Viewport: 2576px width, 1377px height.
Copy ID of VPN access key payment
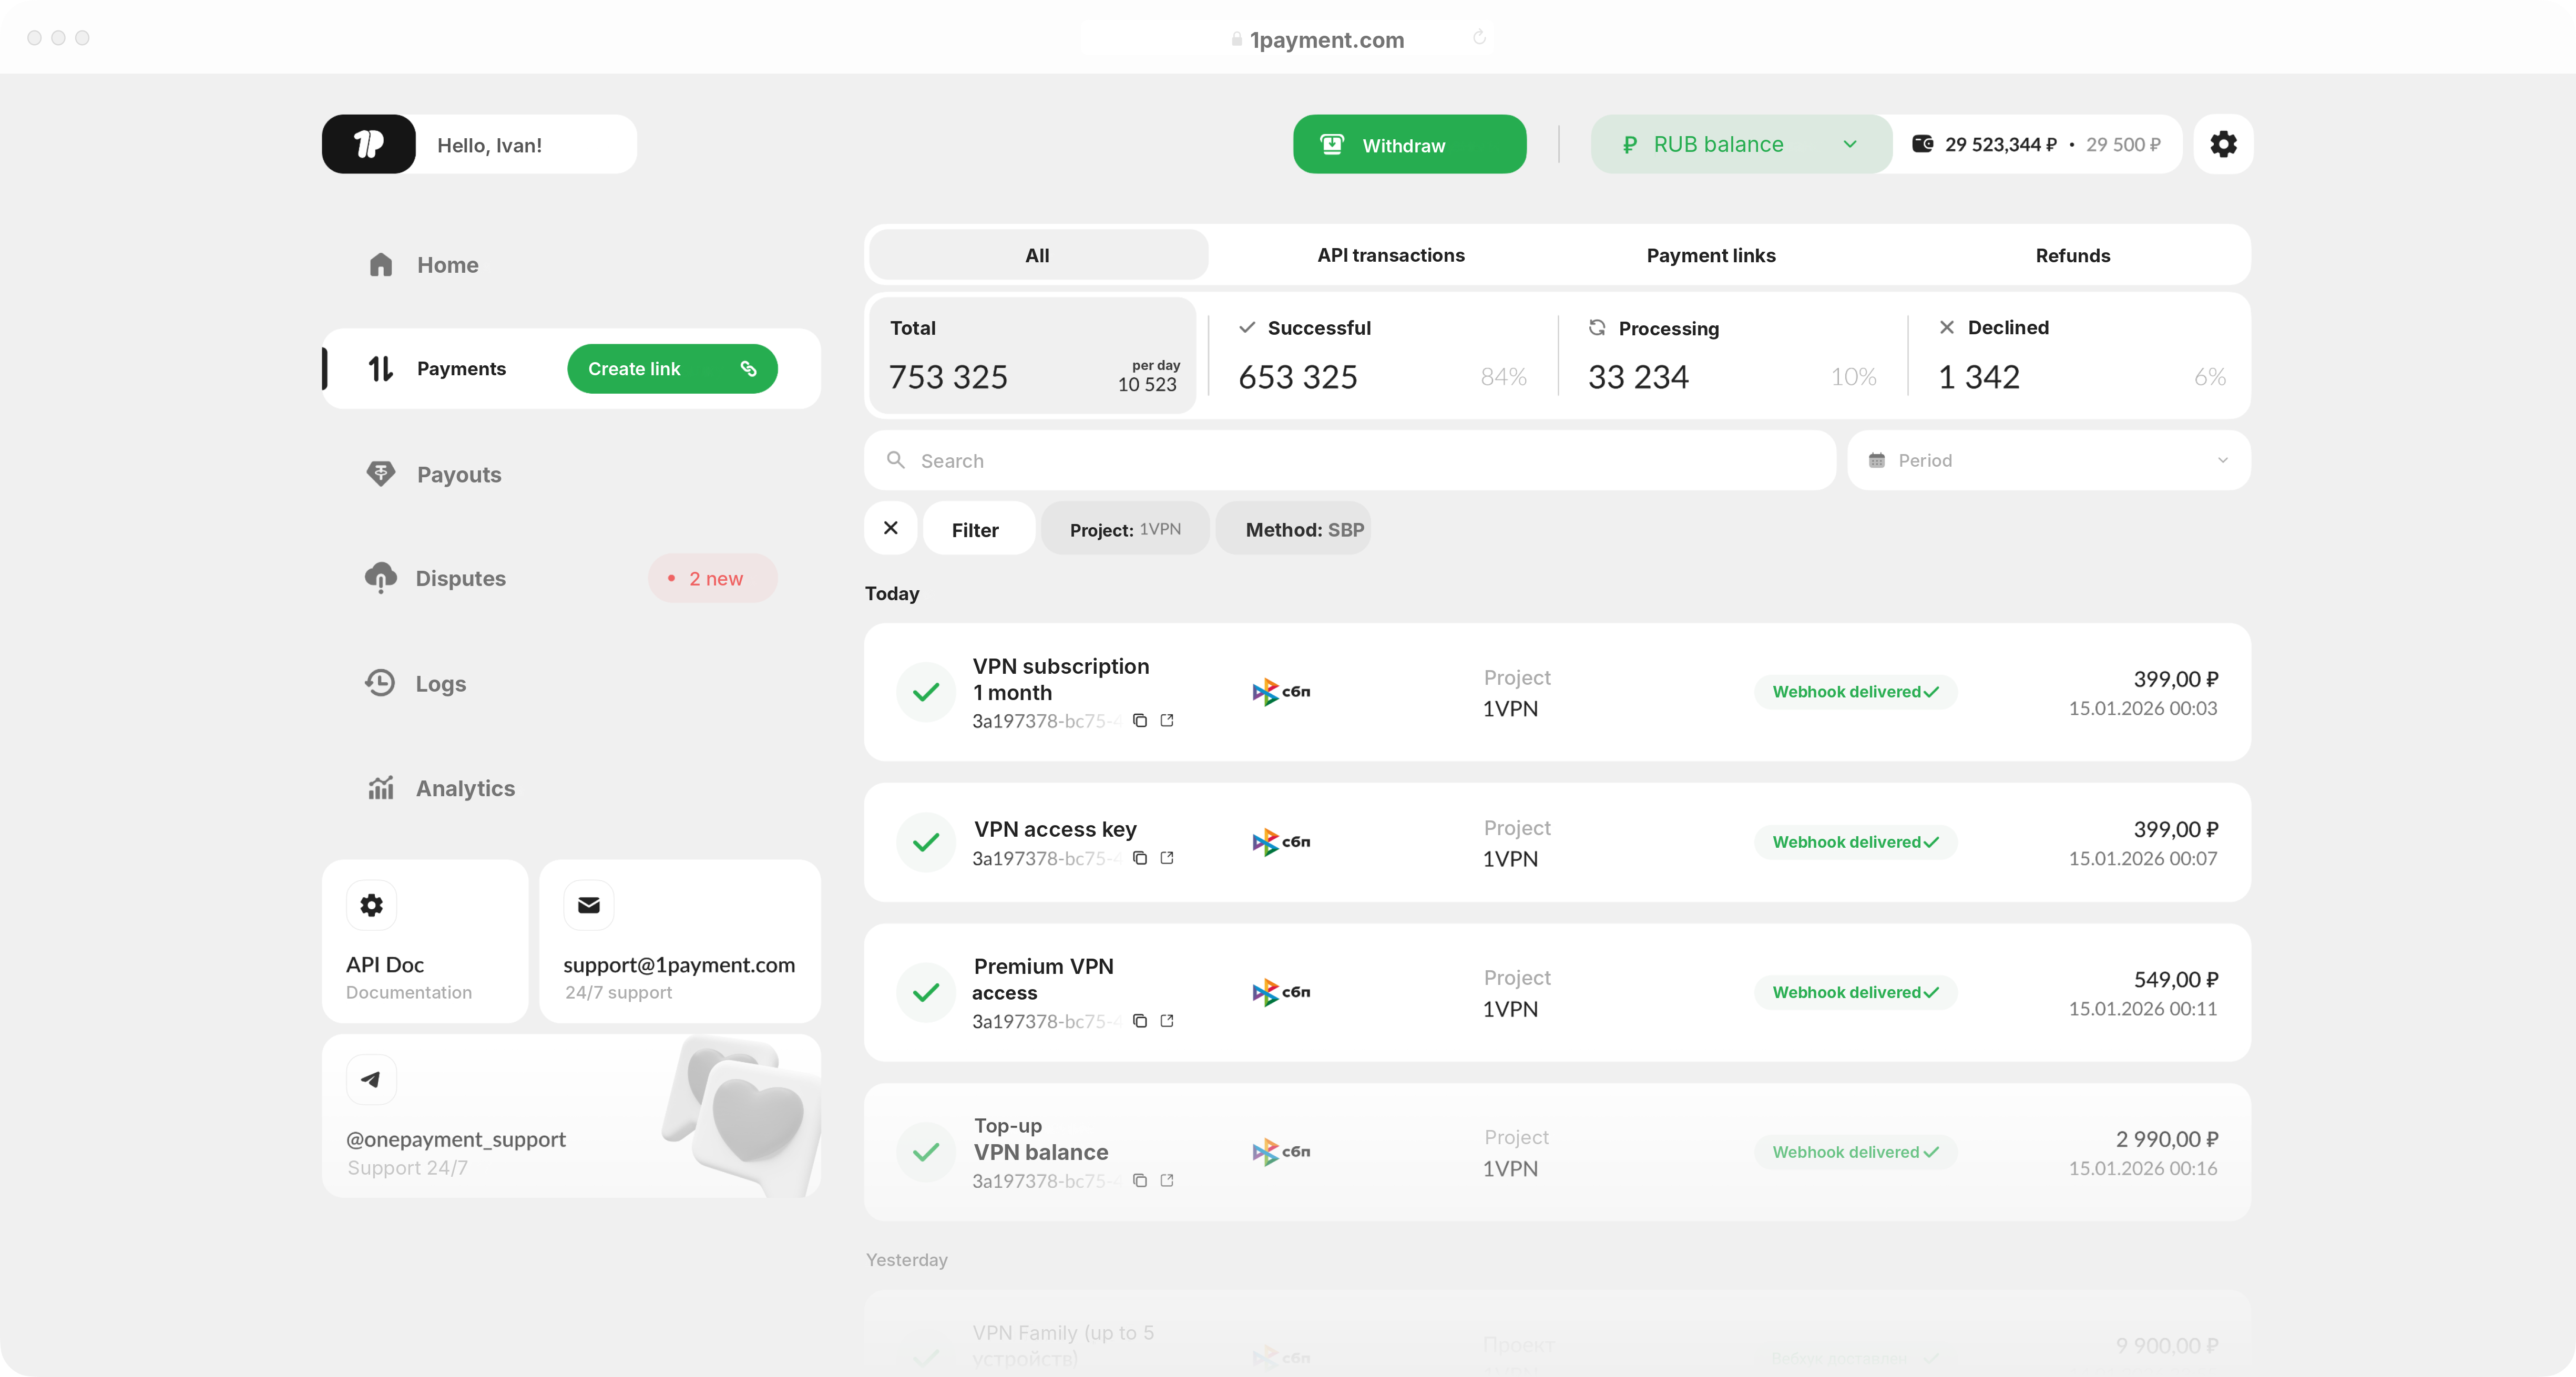click(1140, 858)
